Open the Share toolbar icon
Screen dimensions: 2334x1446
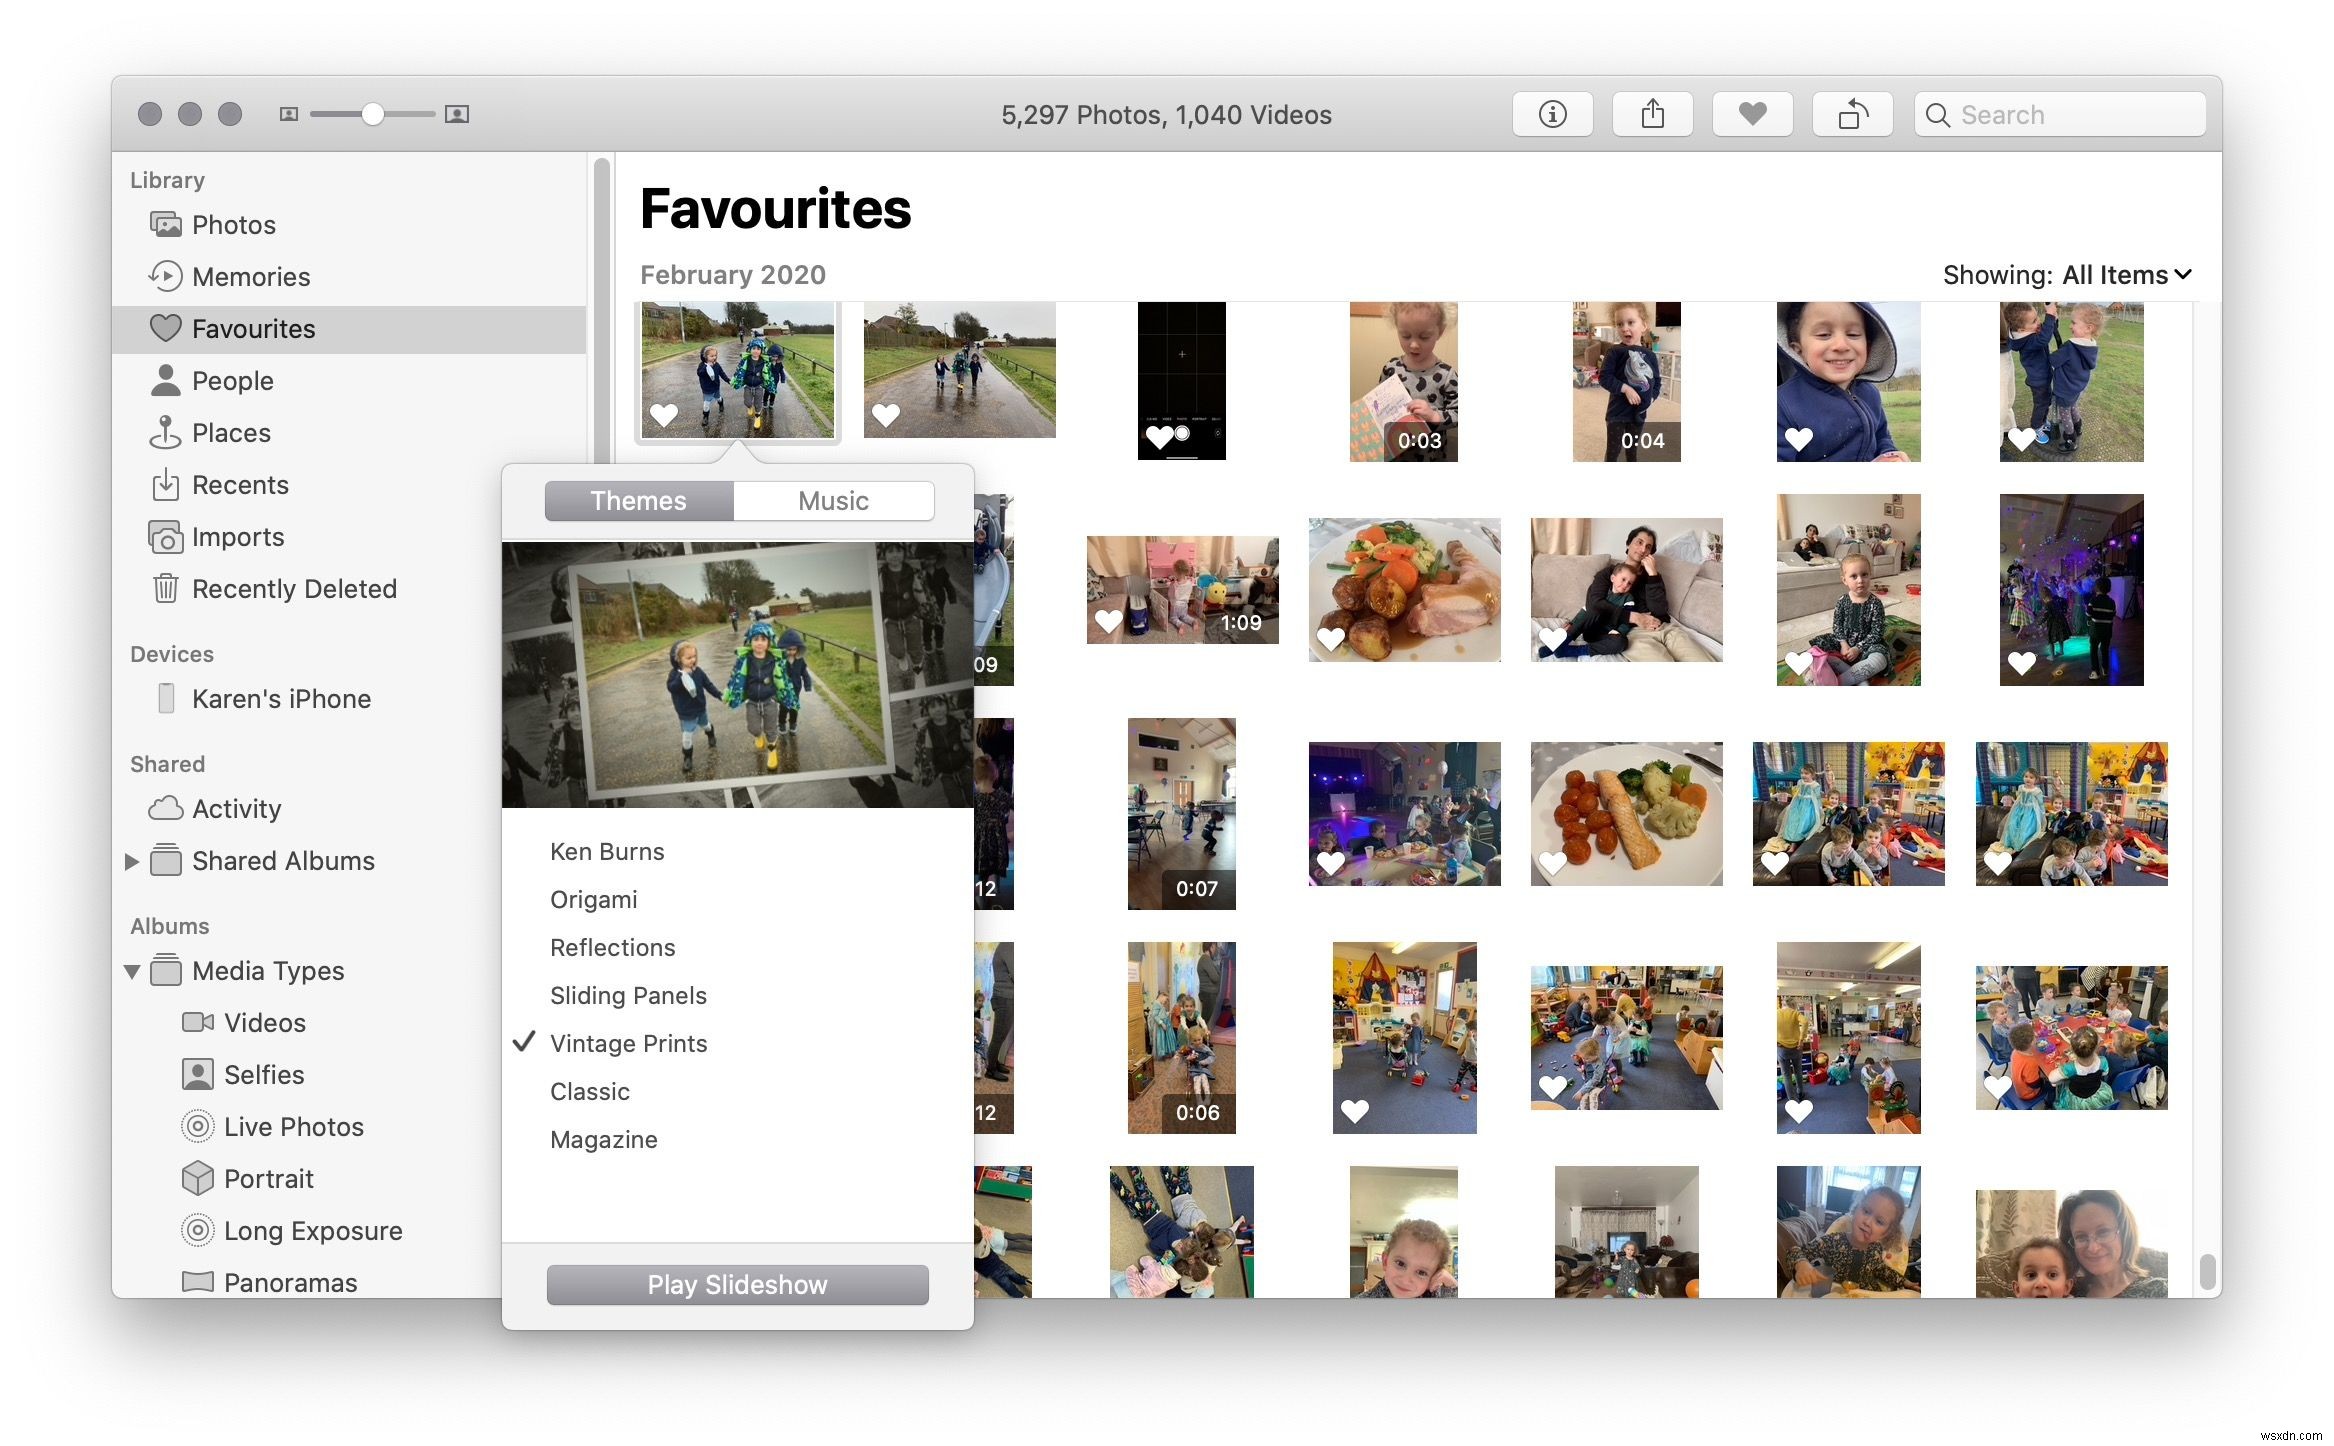pos(1652,113)
